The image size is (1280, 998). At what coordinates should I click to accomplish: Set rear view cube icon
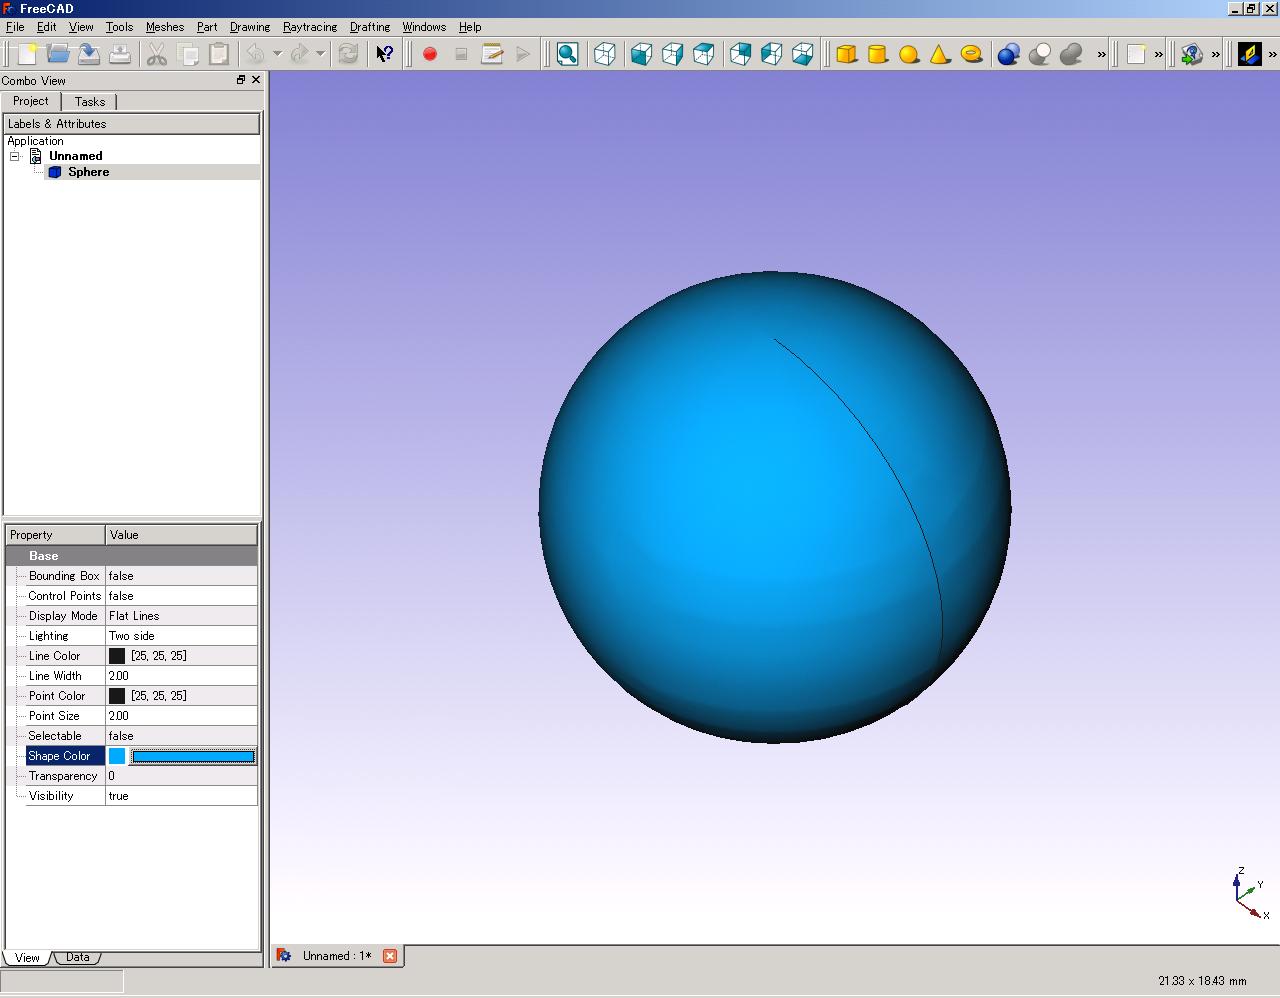tap(741, 54)
